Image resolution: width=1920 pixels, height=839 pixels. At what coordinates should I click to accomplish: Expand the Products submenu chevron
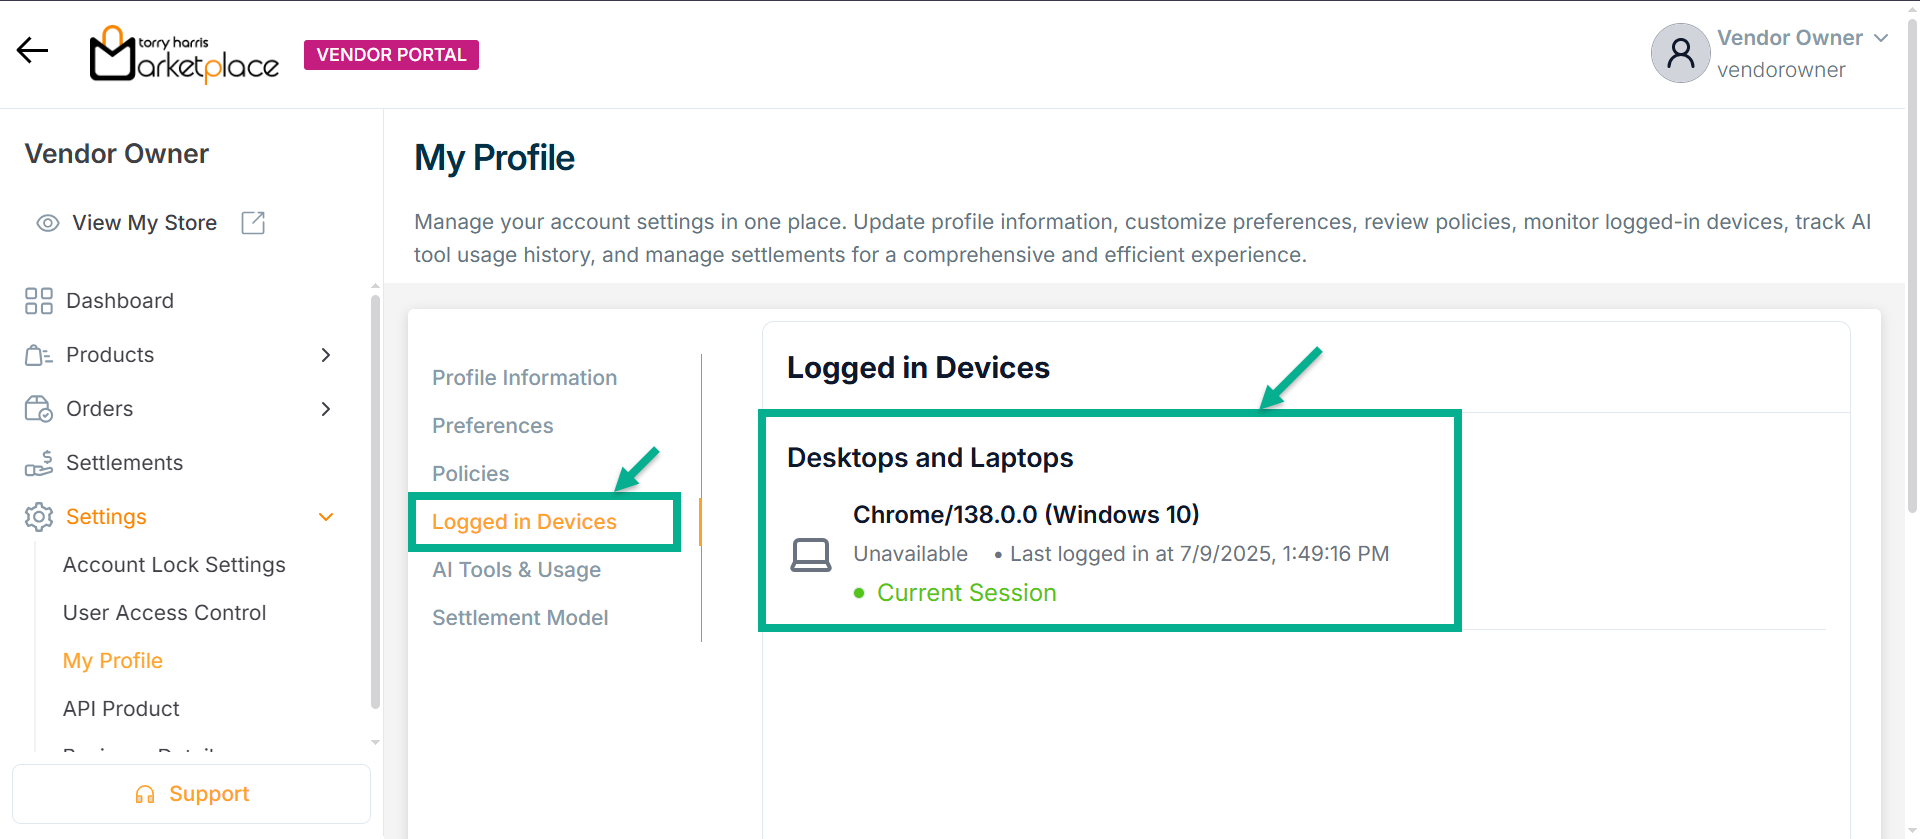tap(325, 355)
